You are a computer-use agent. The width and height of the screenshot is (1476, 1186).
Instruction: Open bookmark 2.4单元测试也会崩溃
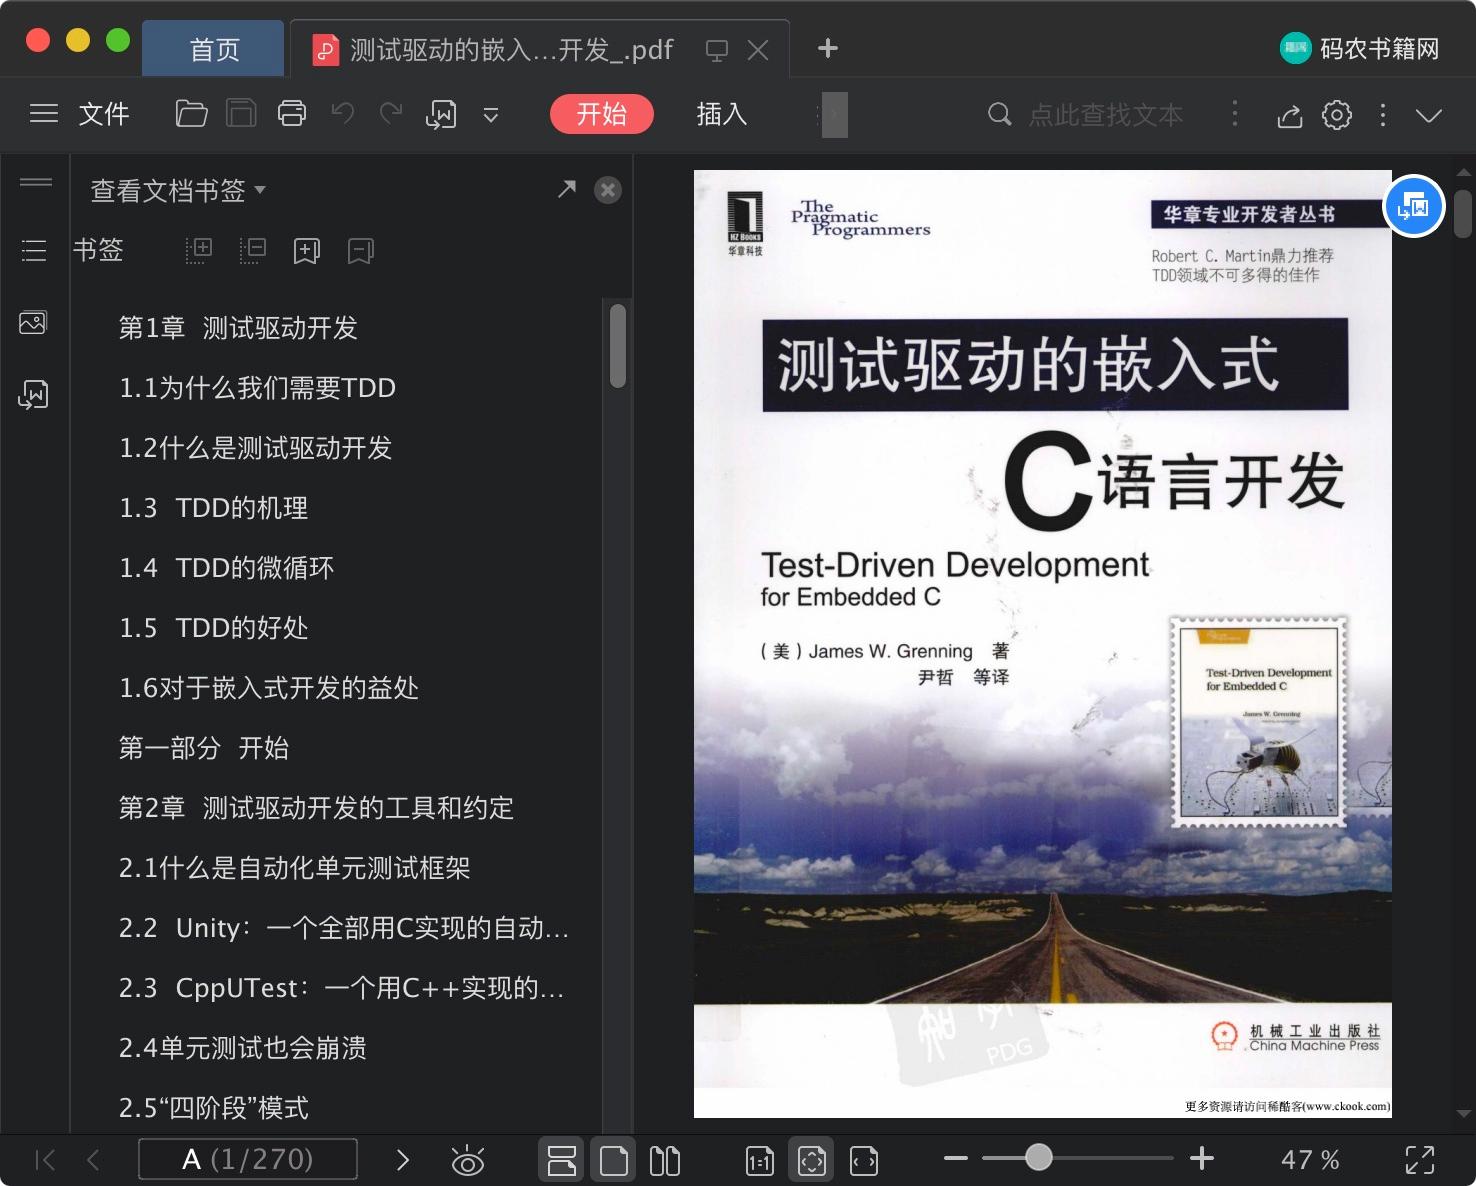coord(242,1048)
